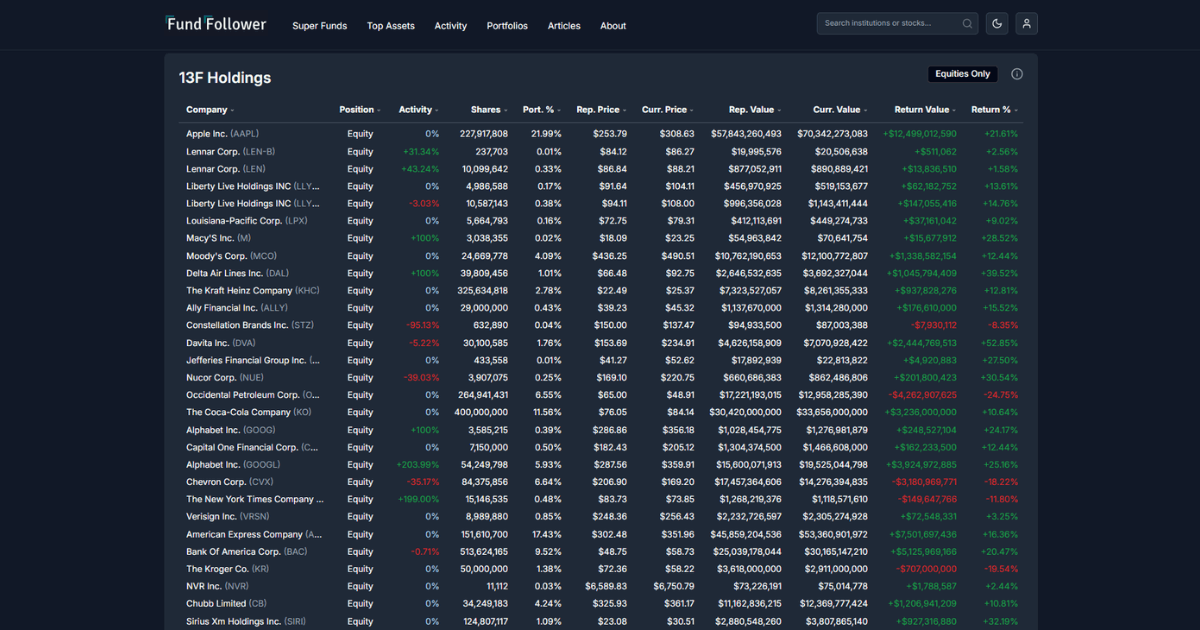Click Occidental's return value -$4,262,907,625
The width and height of the screenshot is (1200, 630).
tap(922, 395)
